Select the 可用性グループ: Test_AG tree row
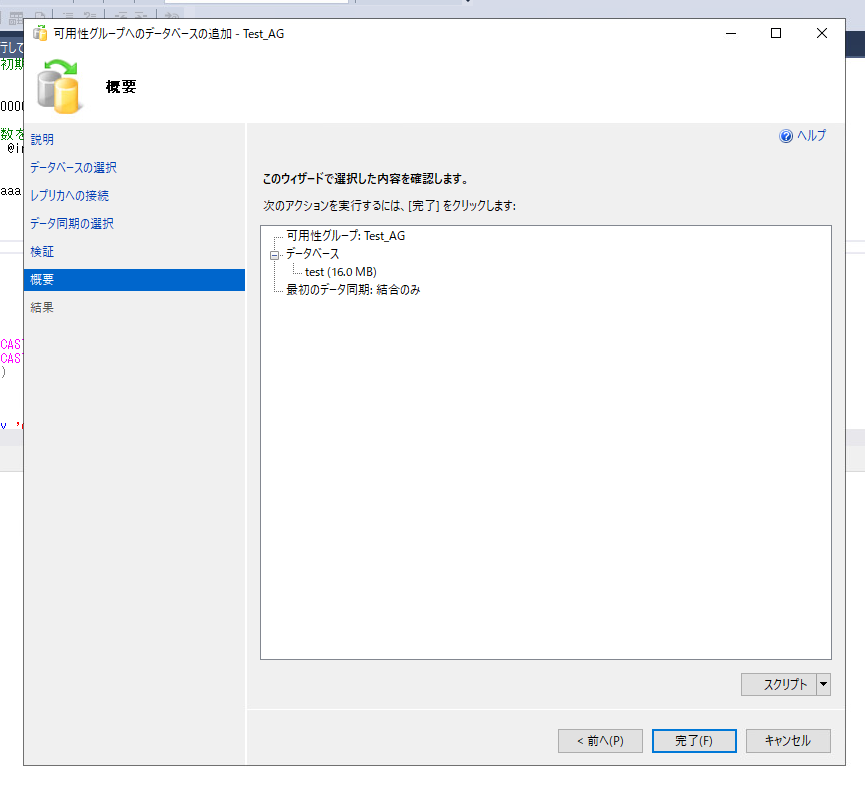 [345, 236]
